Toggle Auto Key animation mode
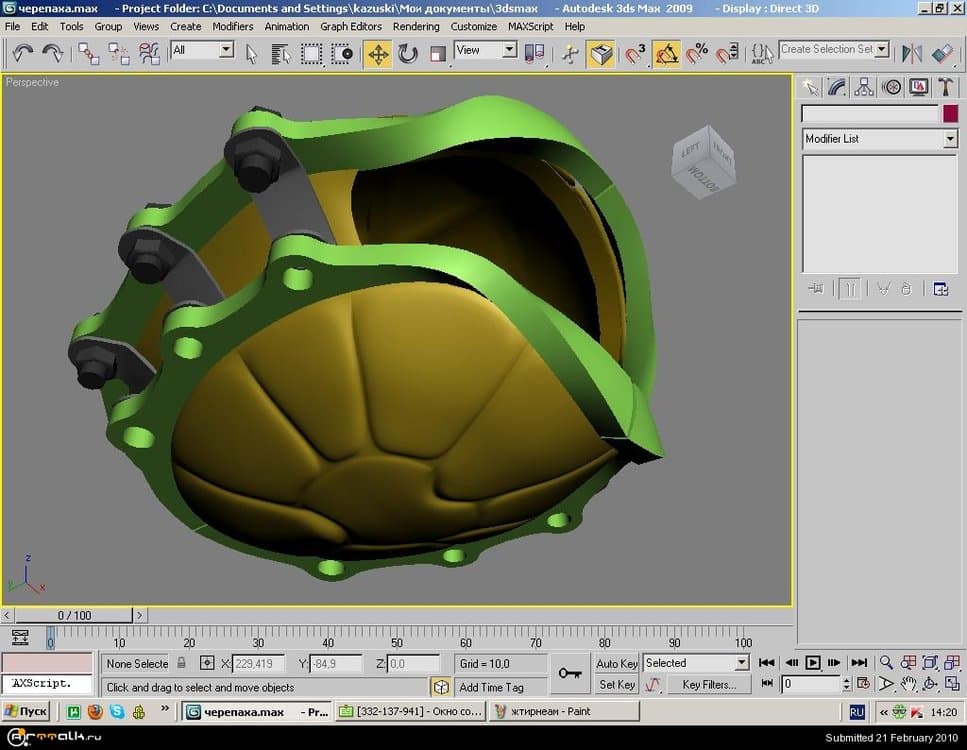Image resolution: width=967 pixels, height=750 pixels. (617, 663)
